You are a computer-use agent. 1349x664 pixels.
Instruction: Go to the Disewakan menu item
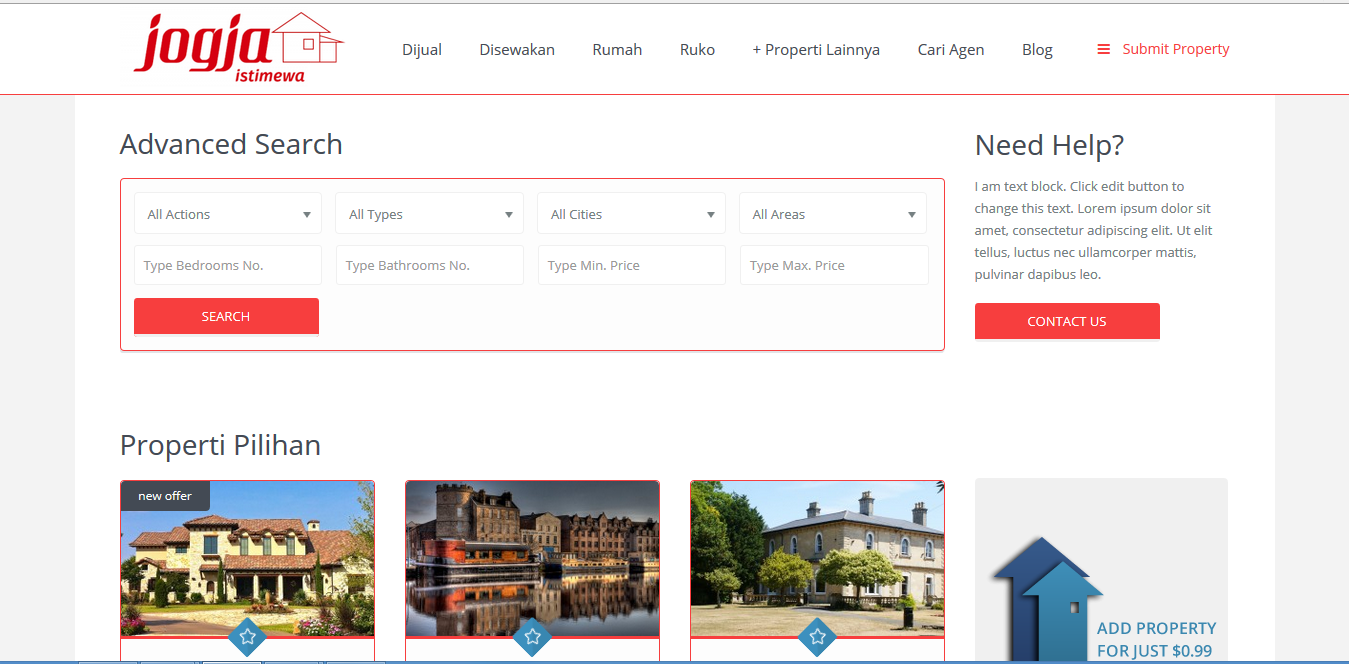point(517,49)
